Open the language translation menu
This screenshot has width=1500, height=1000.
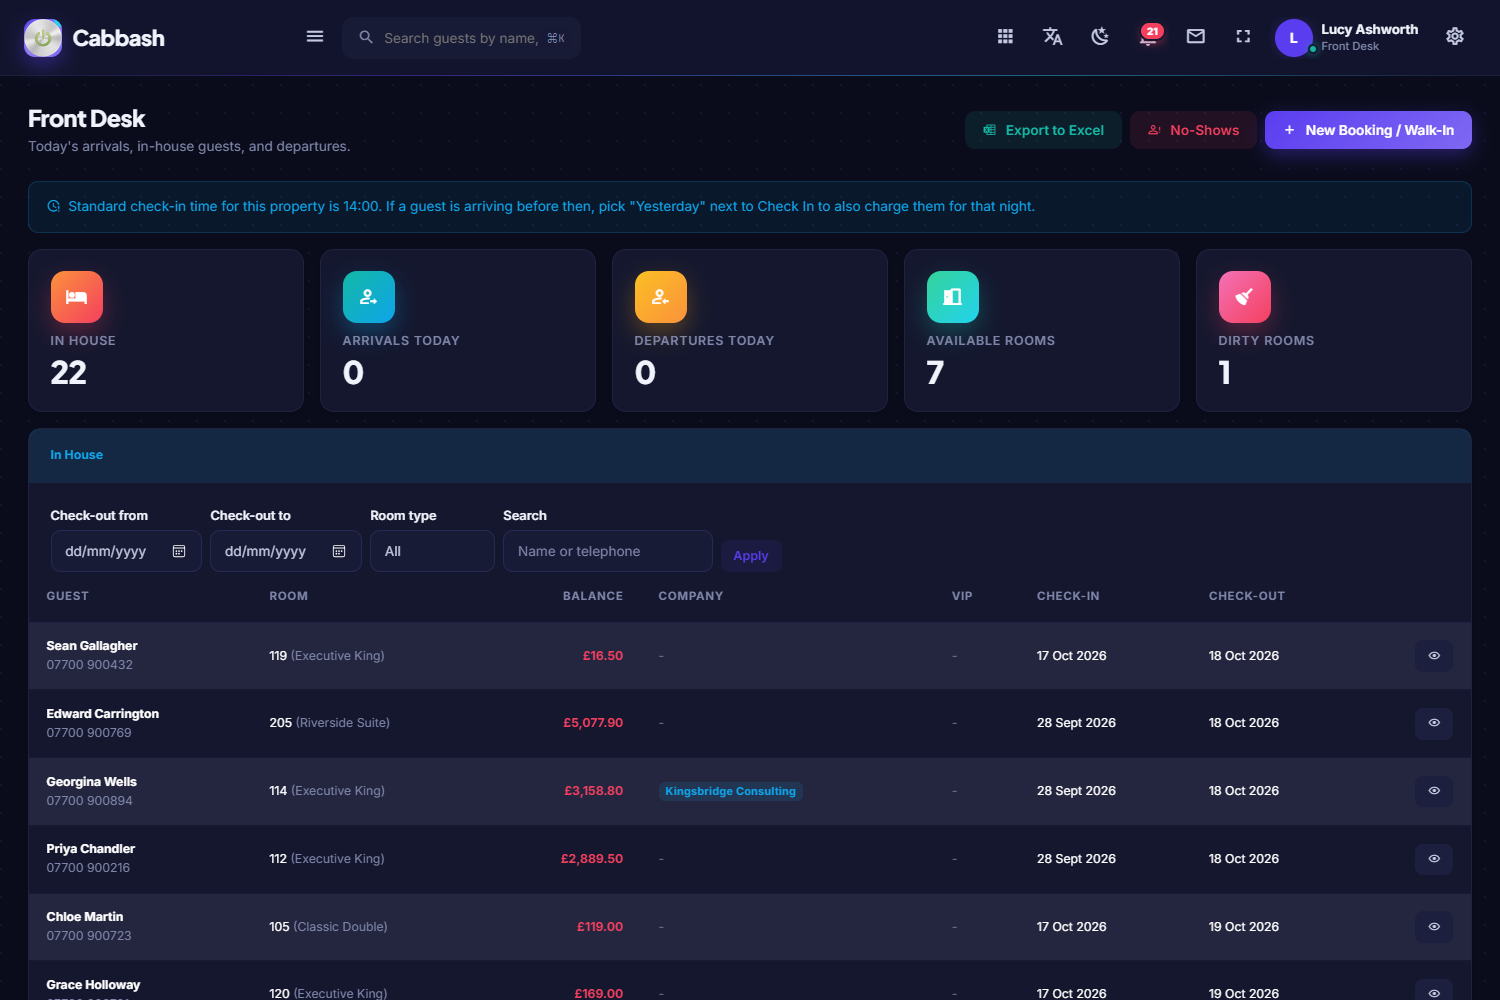[x=1053, y=37]
